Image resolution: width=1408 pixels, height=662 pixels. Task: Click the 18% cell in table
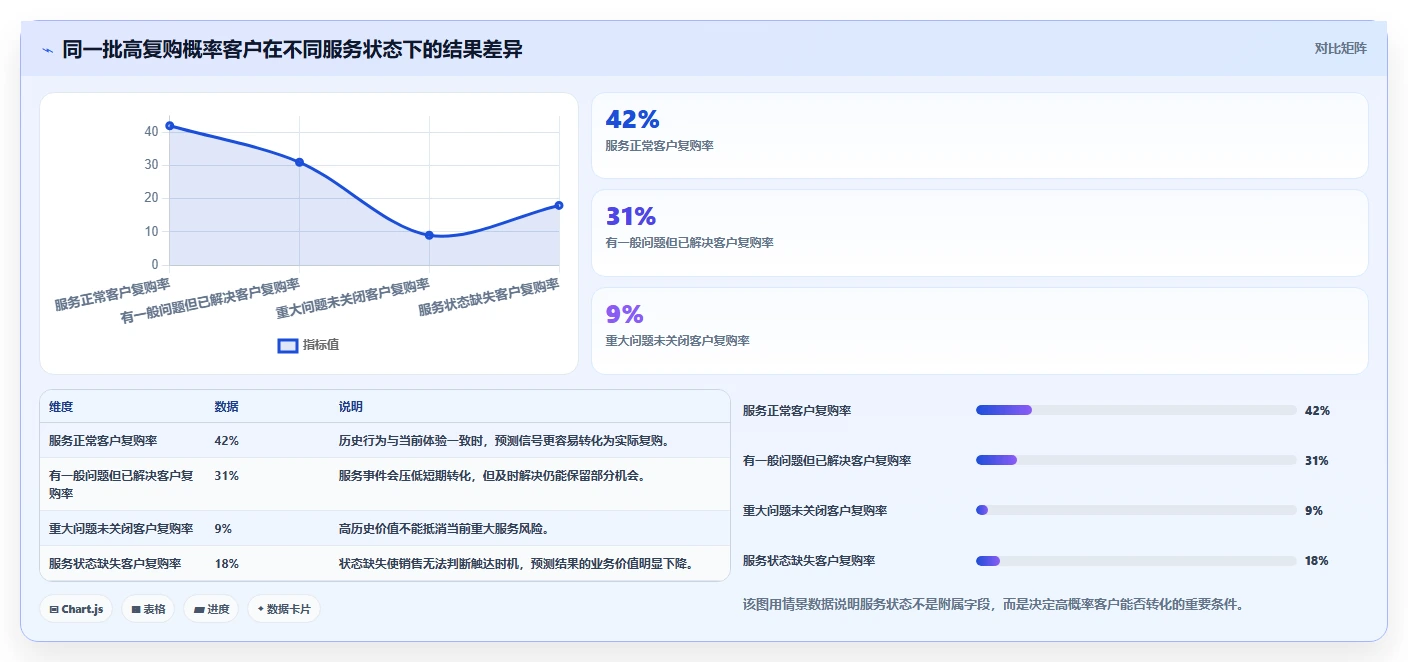coord(226,563)
